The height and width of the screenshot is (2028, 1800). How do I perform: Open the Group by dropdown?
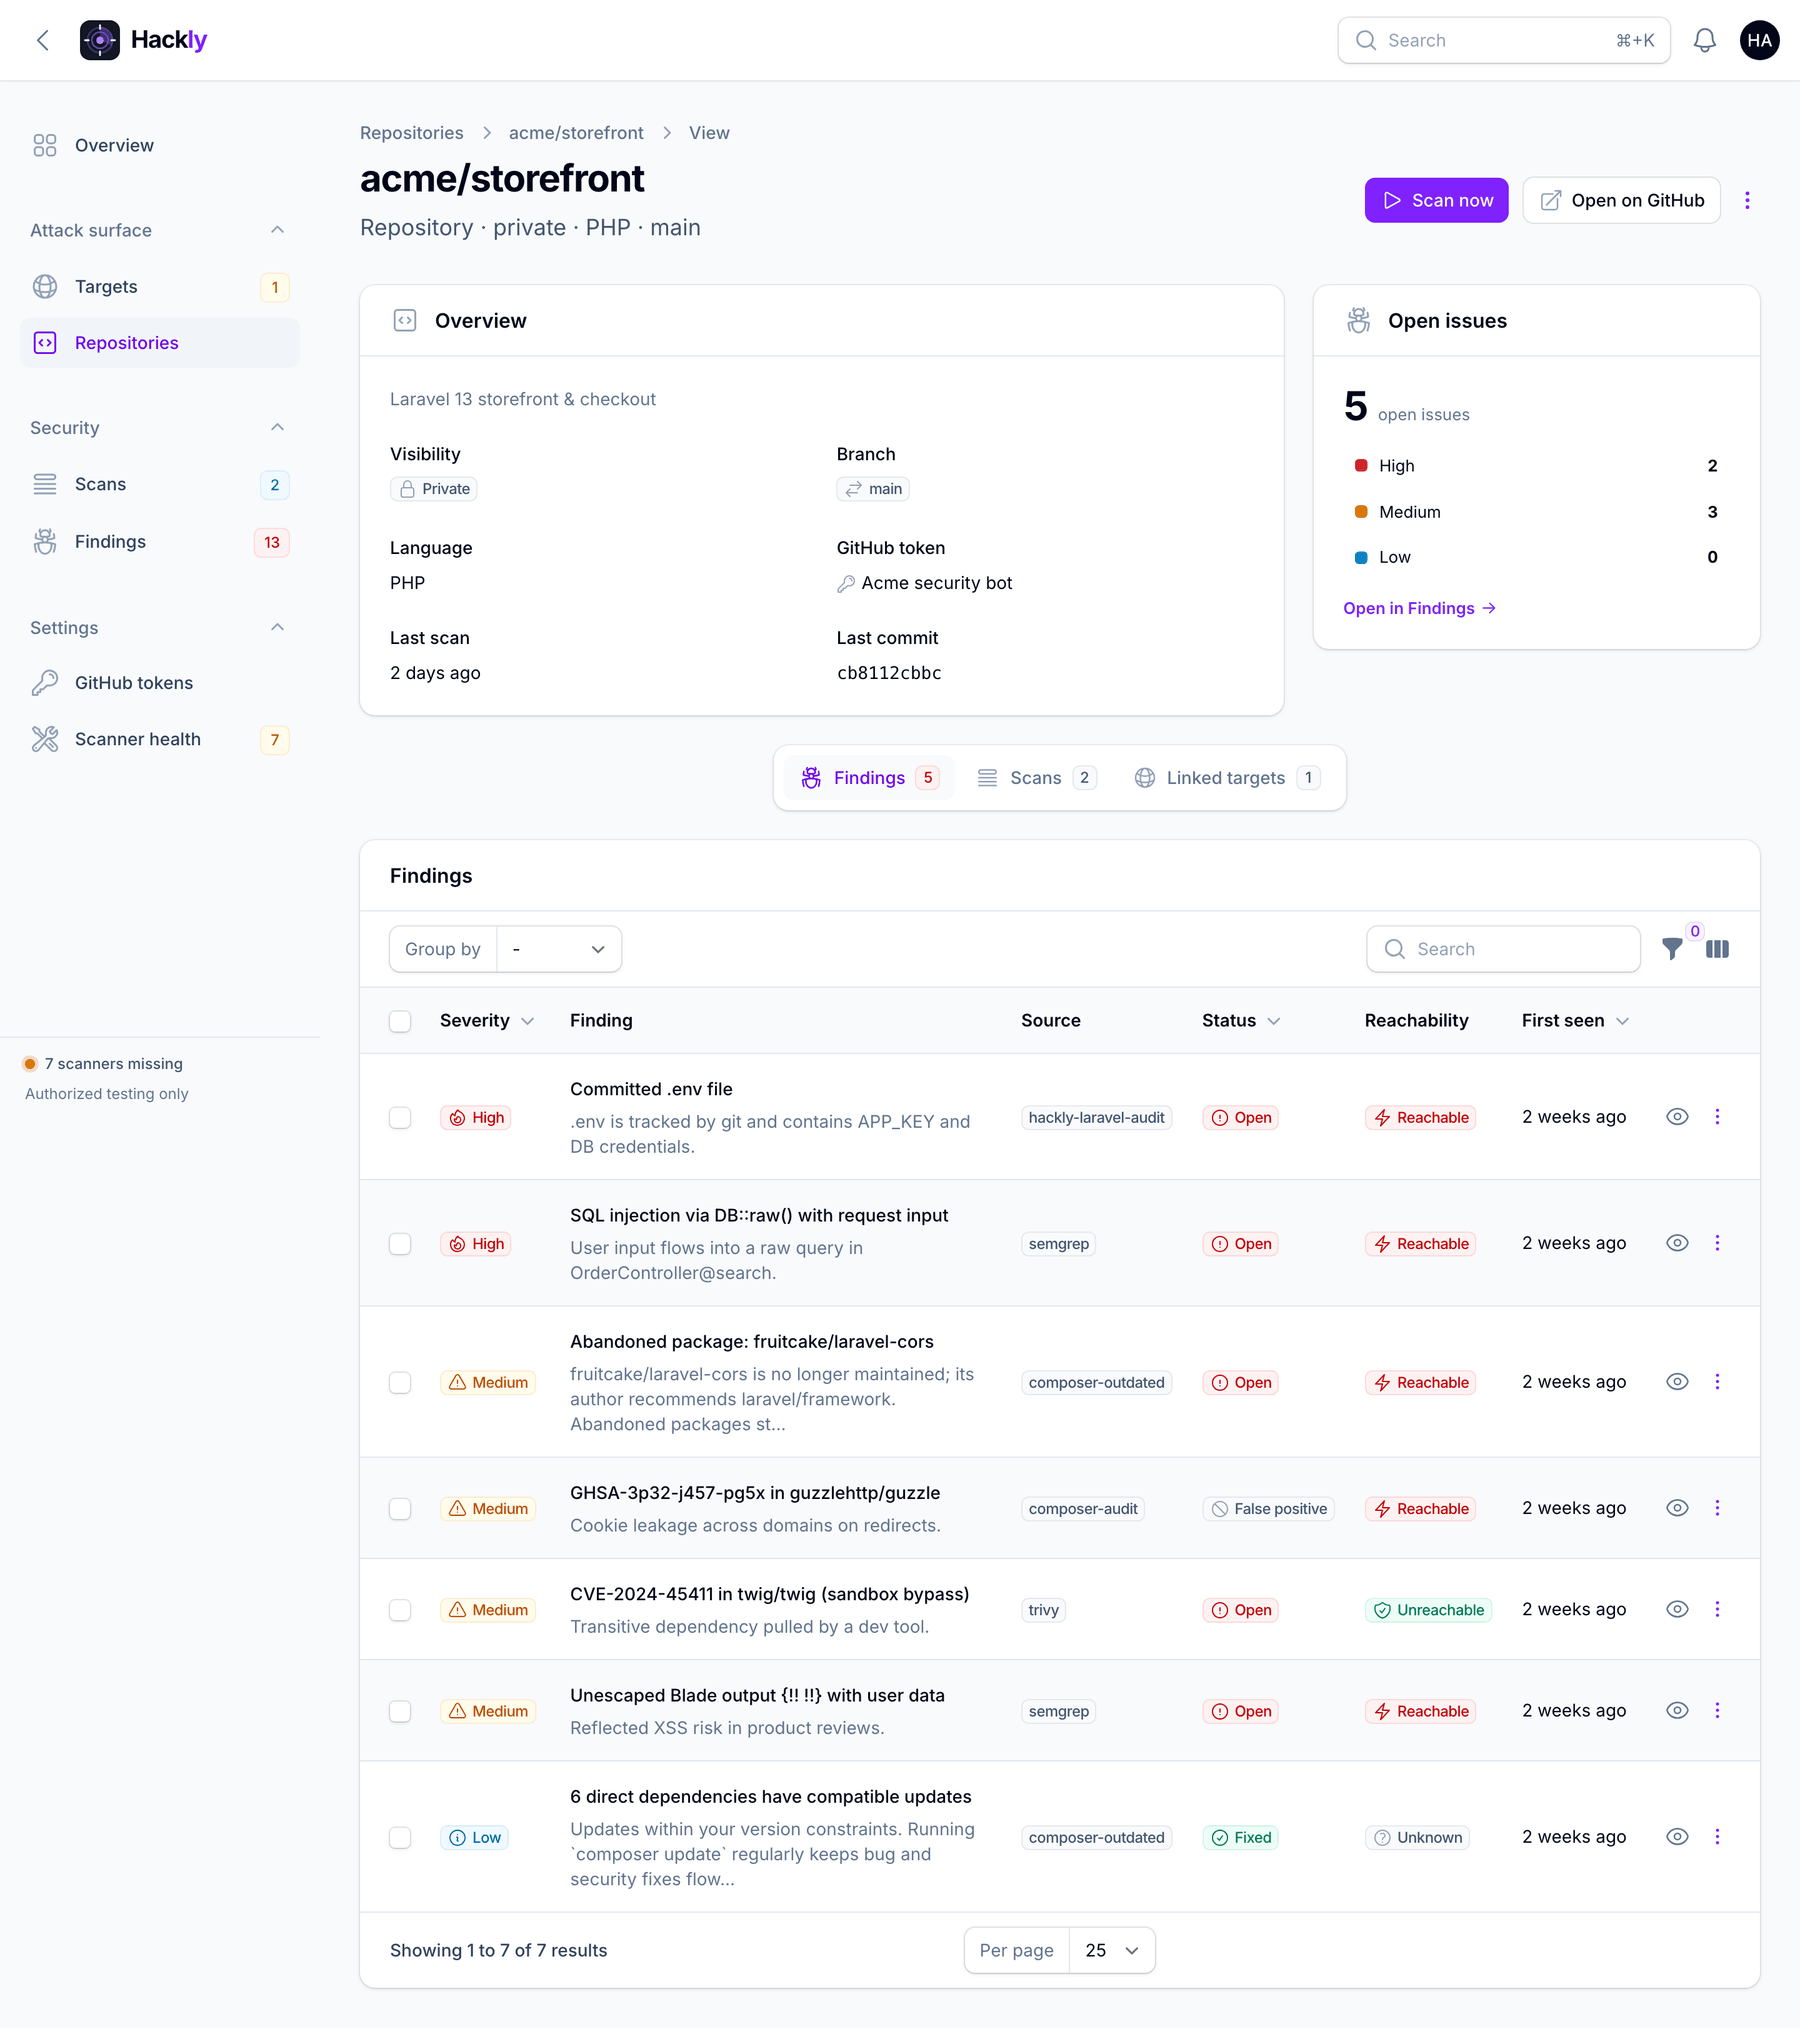point(559,949)
